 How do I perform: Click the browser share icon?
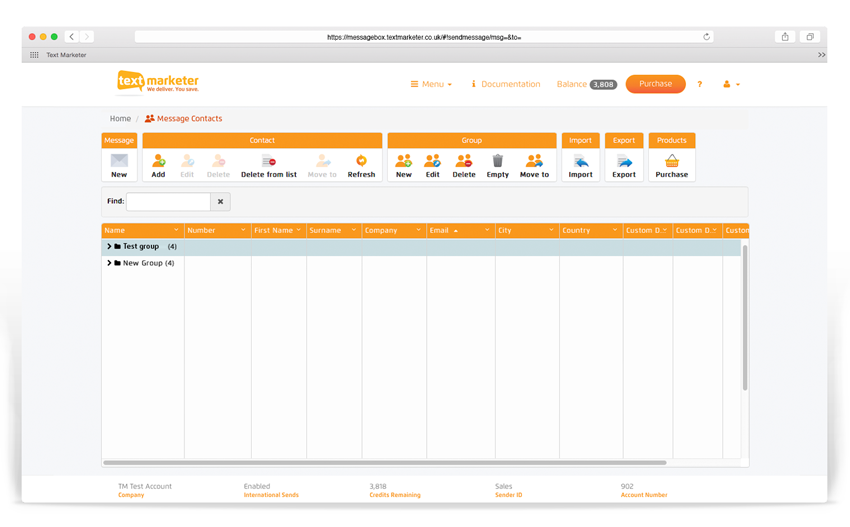pyautogui.click(x=785, y=37)
